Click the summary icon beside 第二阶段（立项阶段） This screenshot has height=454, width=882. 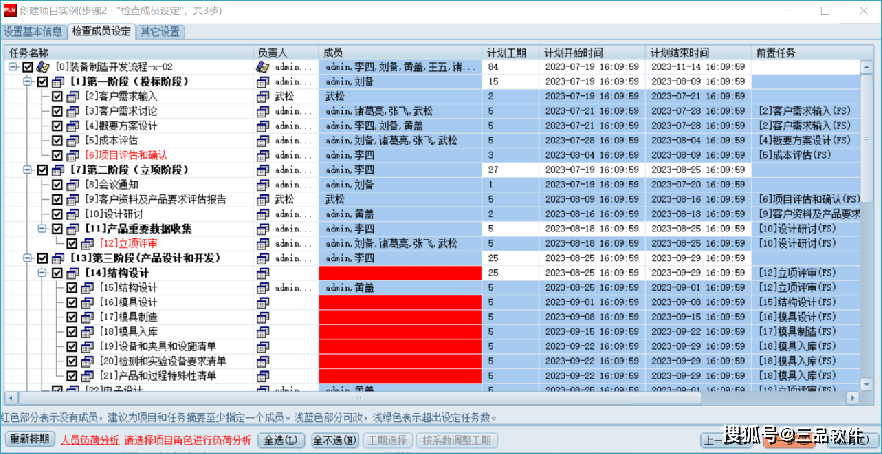click(58, 170)
